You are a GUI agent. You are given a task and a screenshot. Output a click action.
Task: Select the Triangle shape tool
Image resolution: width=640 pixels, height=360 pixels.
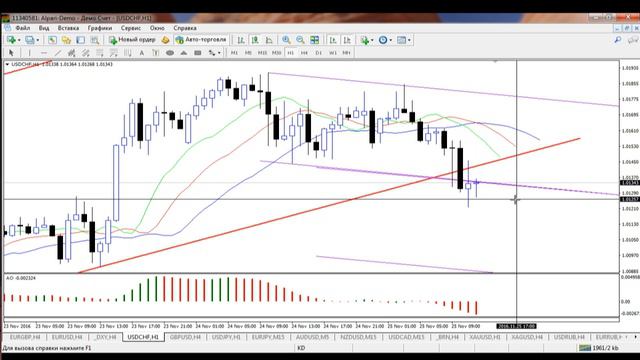click(184, 53)
